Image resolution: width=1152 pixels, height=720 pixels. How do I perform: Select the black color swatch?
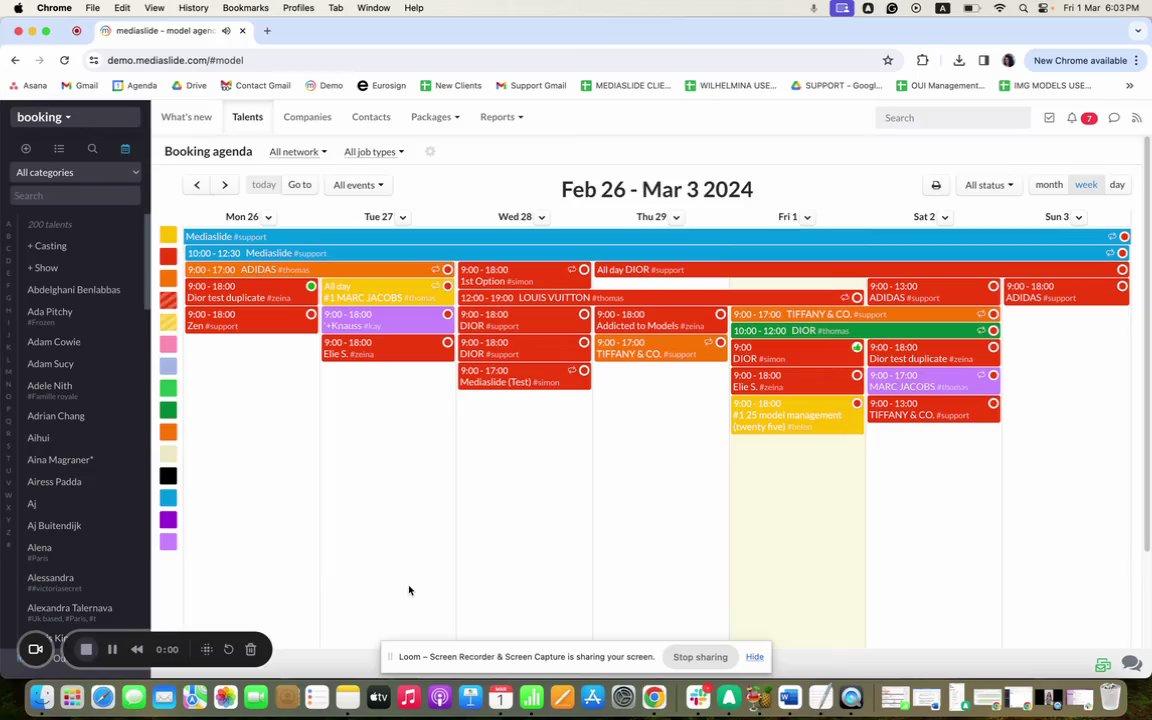[168, 476]
